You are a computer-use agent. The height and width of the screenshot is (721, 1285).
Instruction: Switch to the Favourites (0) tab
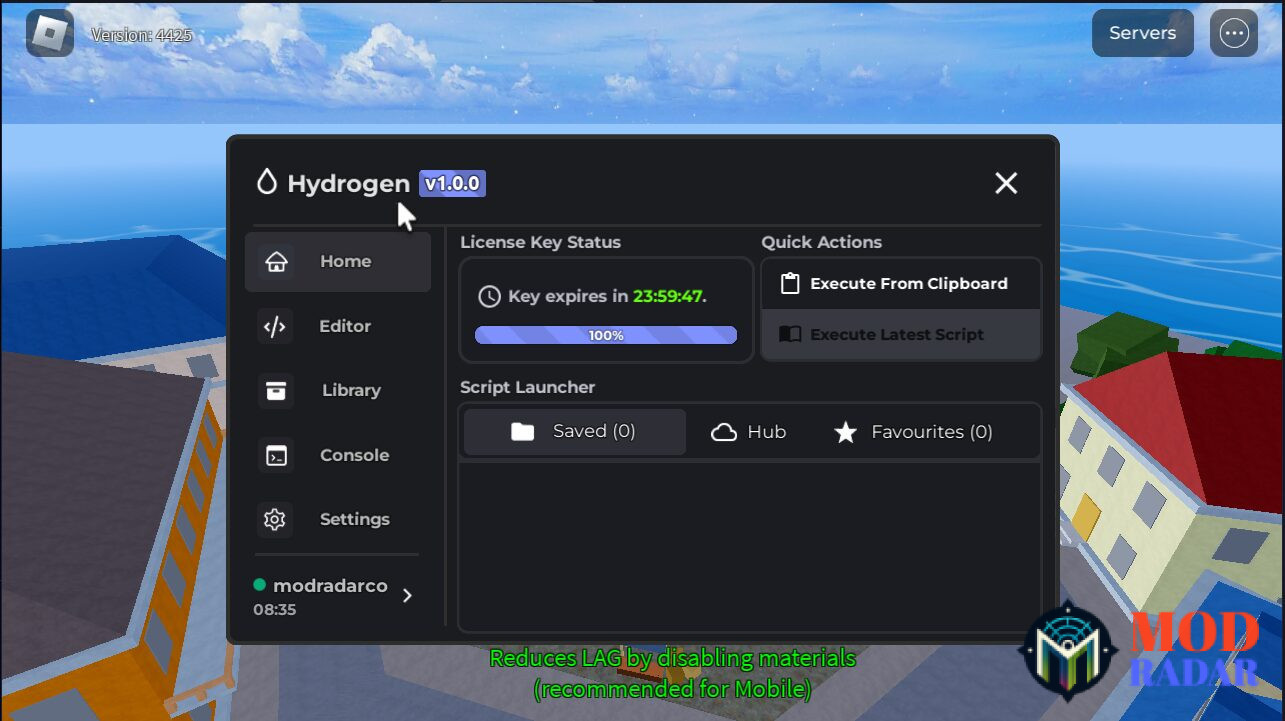(913, 432)
